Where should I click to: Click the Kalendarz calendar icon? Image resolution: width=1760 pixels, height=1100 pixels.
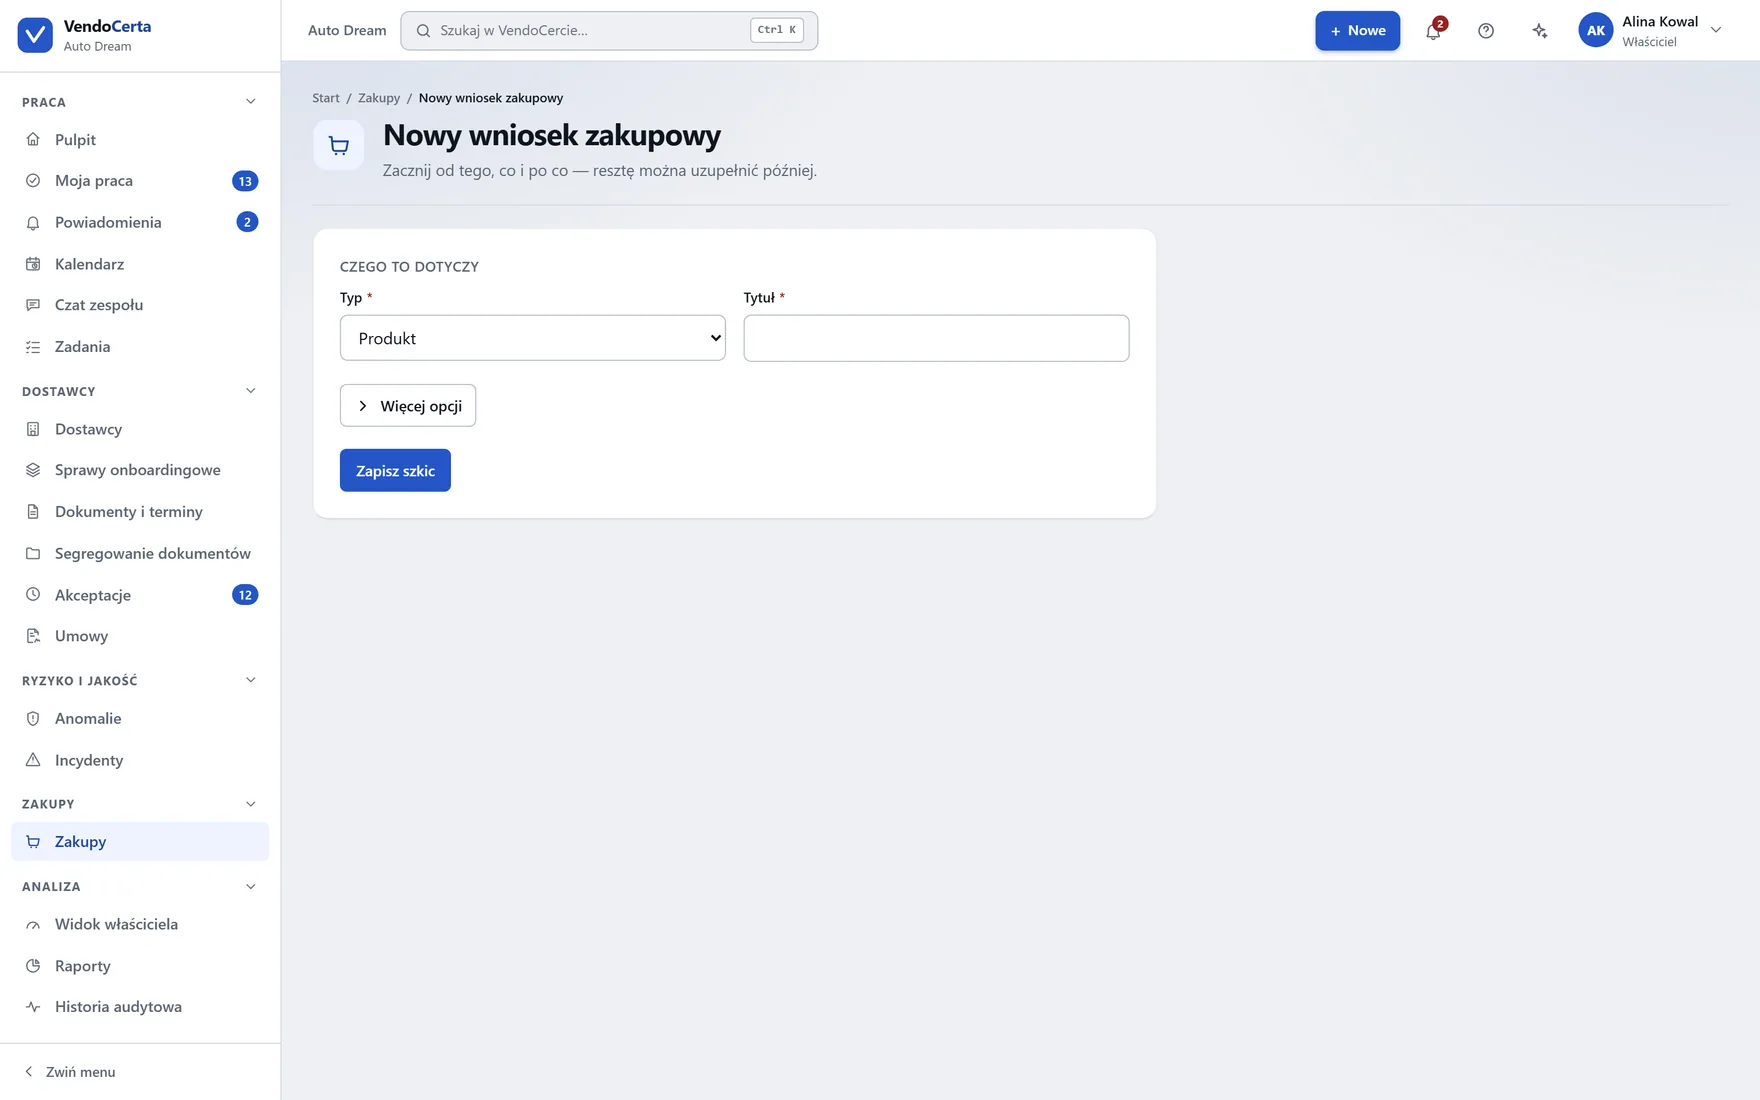[x=33, y=264]
